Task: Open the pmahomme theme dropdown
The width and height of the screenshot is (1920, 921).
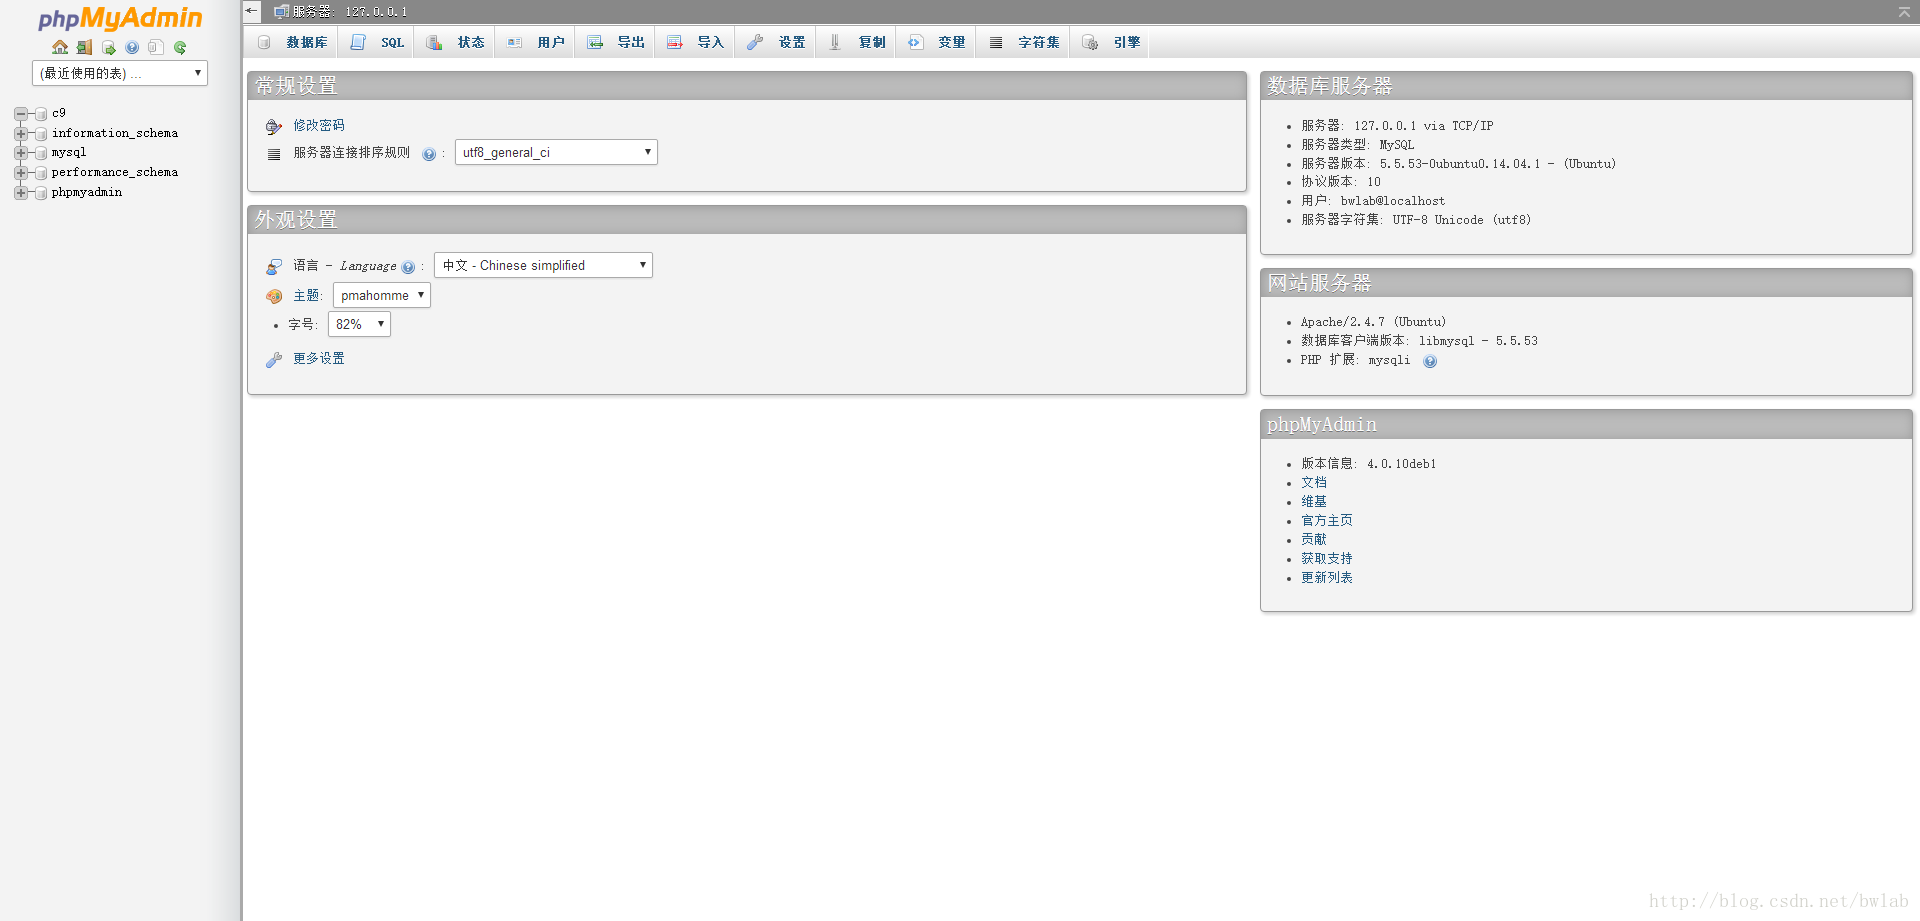Action: [382, 295]
